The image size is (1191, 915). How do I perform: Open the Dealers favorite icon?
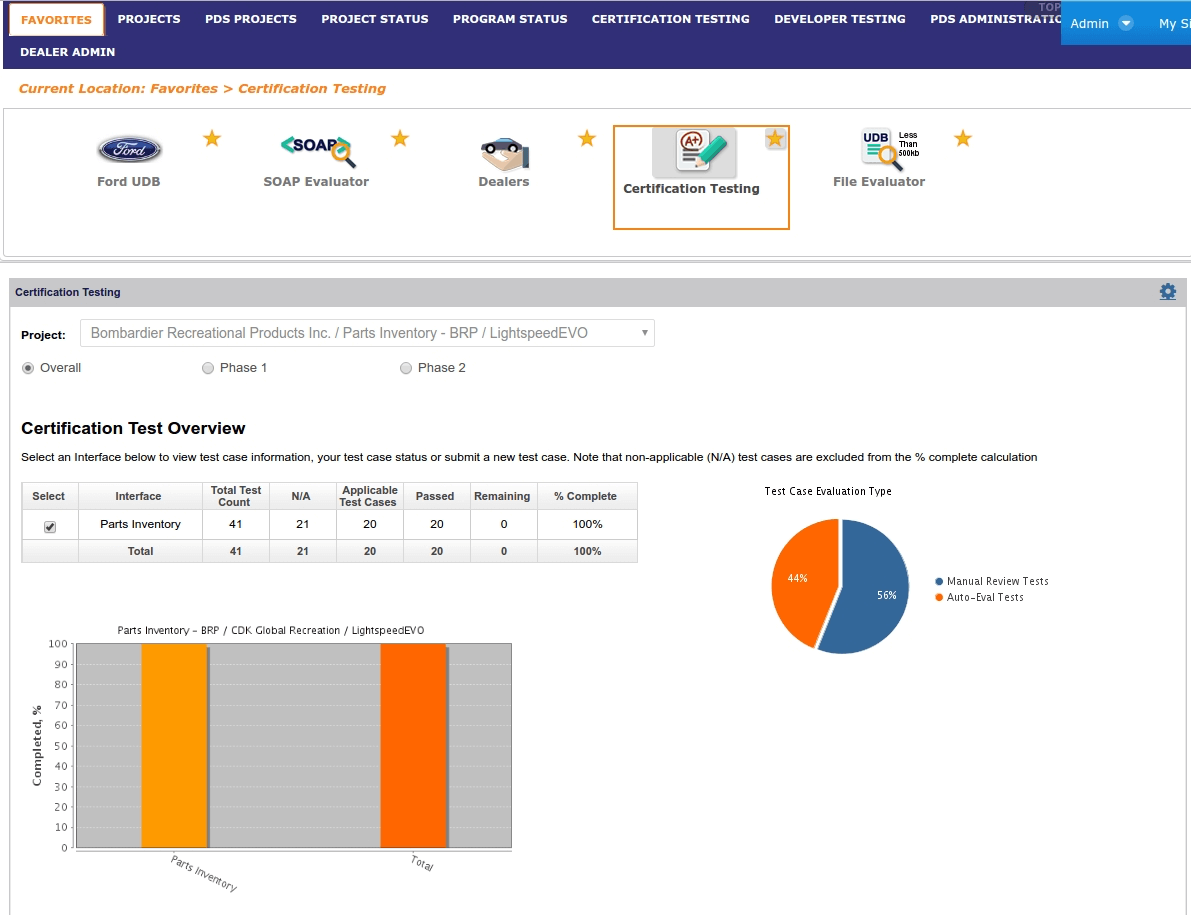[x=504, y=154]
